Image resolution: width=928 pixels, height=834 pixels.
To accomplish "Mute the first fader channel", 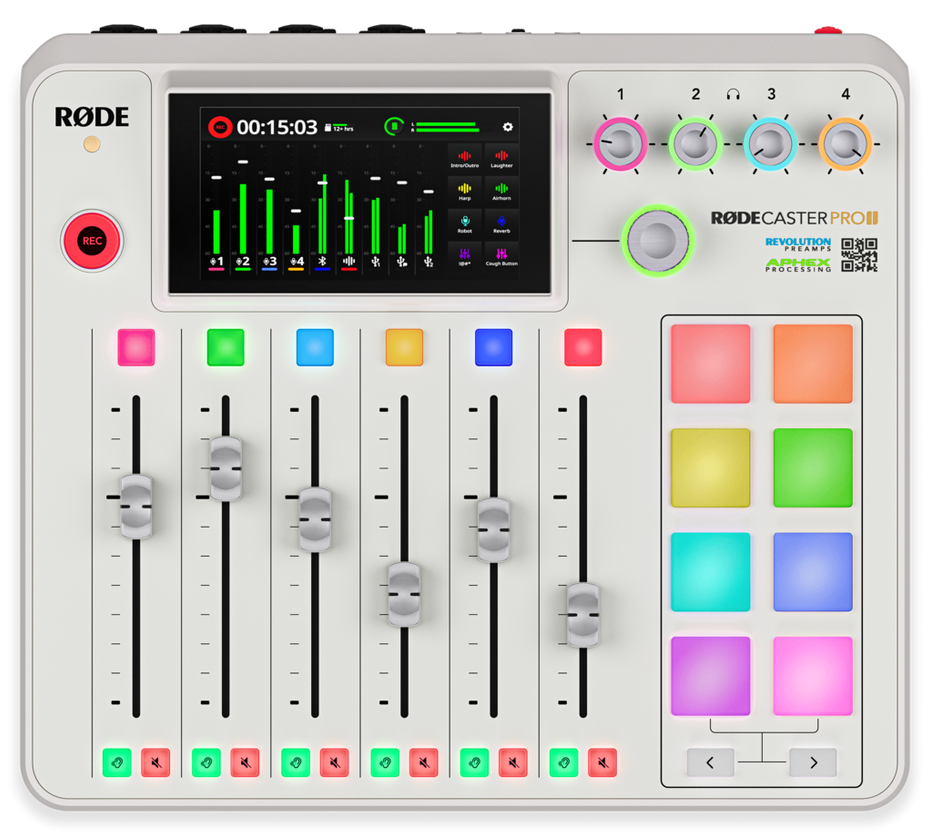I will click(x=156, y=762).
